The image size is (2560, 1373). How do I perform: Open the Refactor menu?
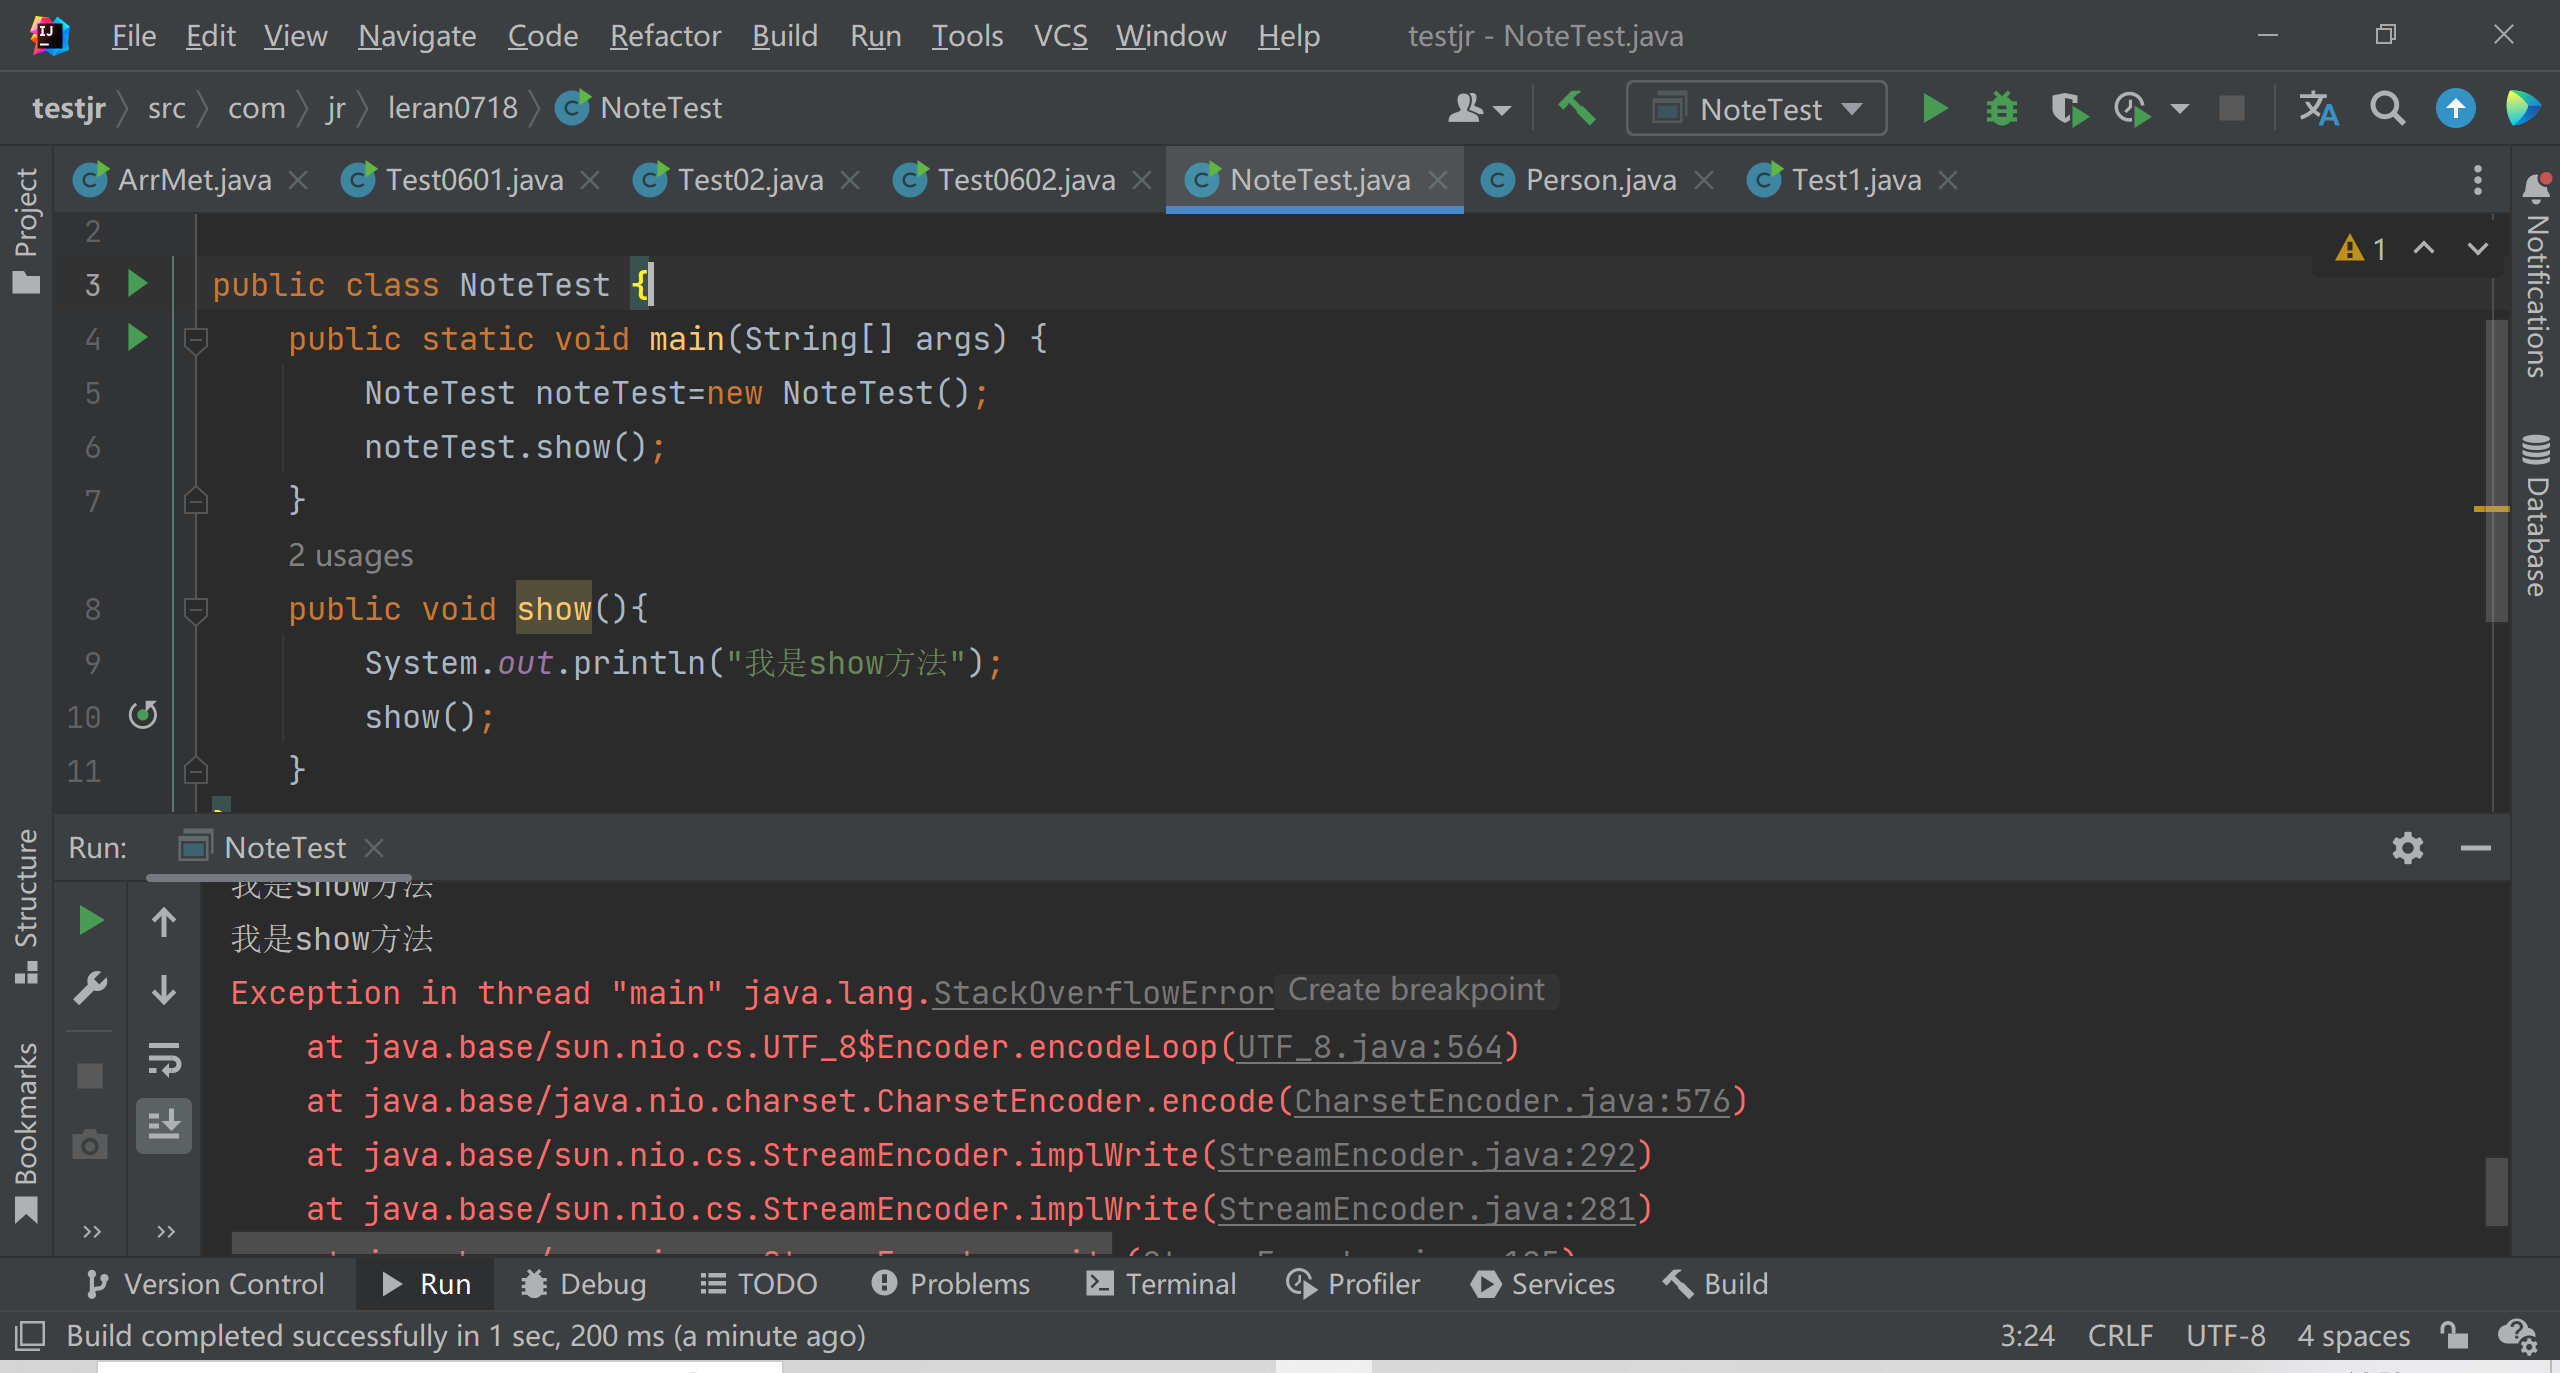point(665,36)
